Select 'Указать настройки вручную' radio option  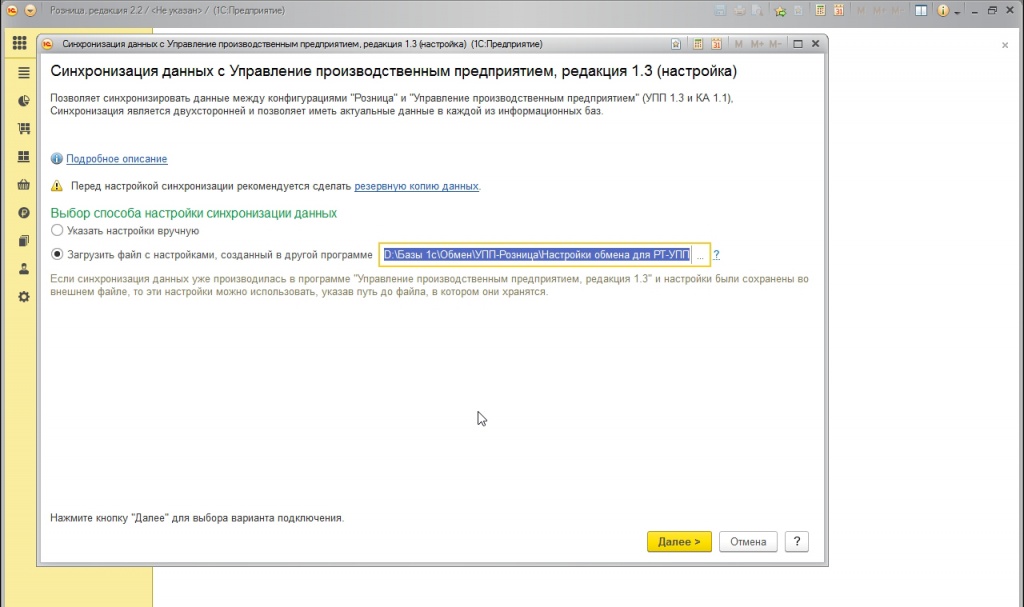(57, 231)
